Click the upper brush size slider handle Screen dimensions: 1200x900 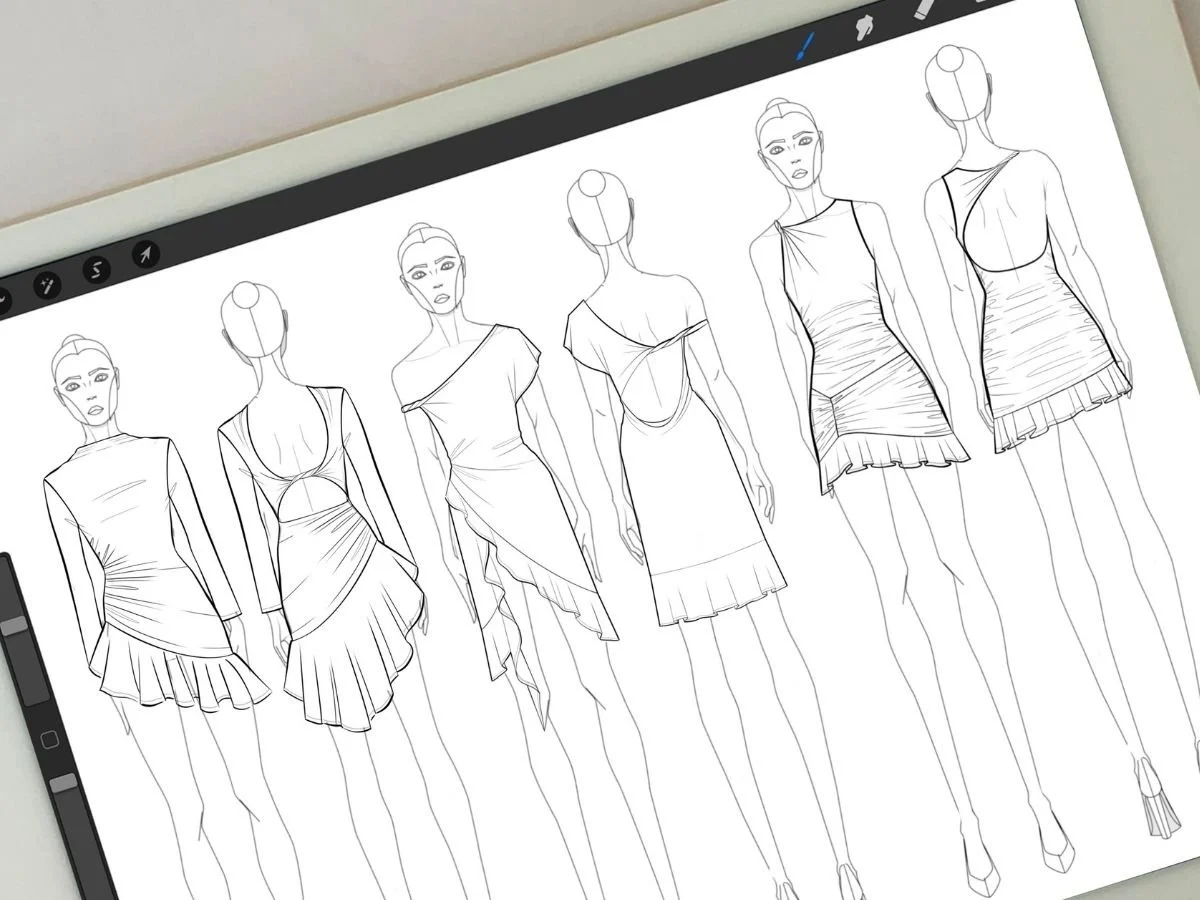(x=15, y=626)
